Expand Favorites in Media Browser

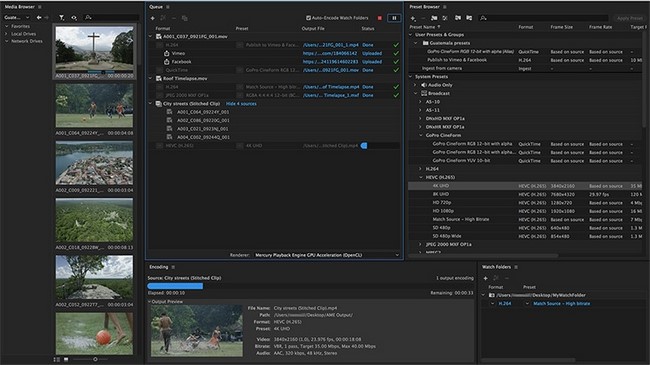(x=7, y=26)
